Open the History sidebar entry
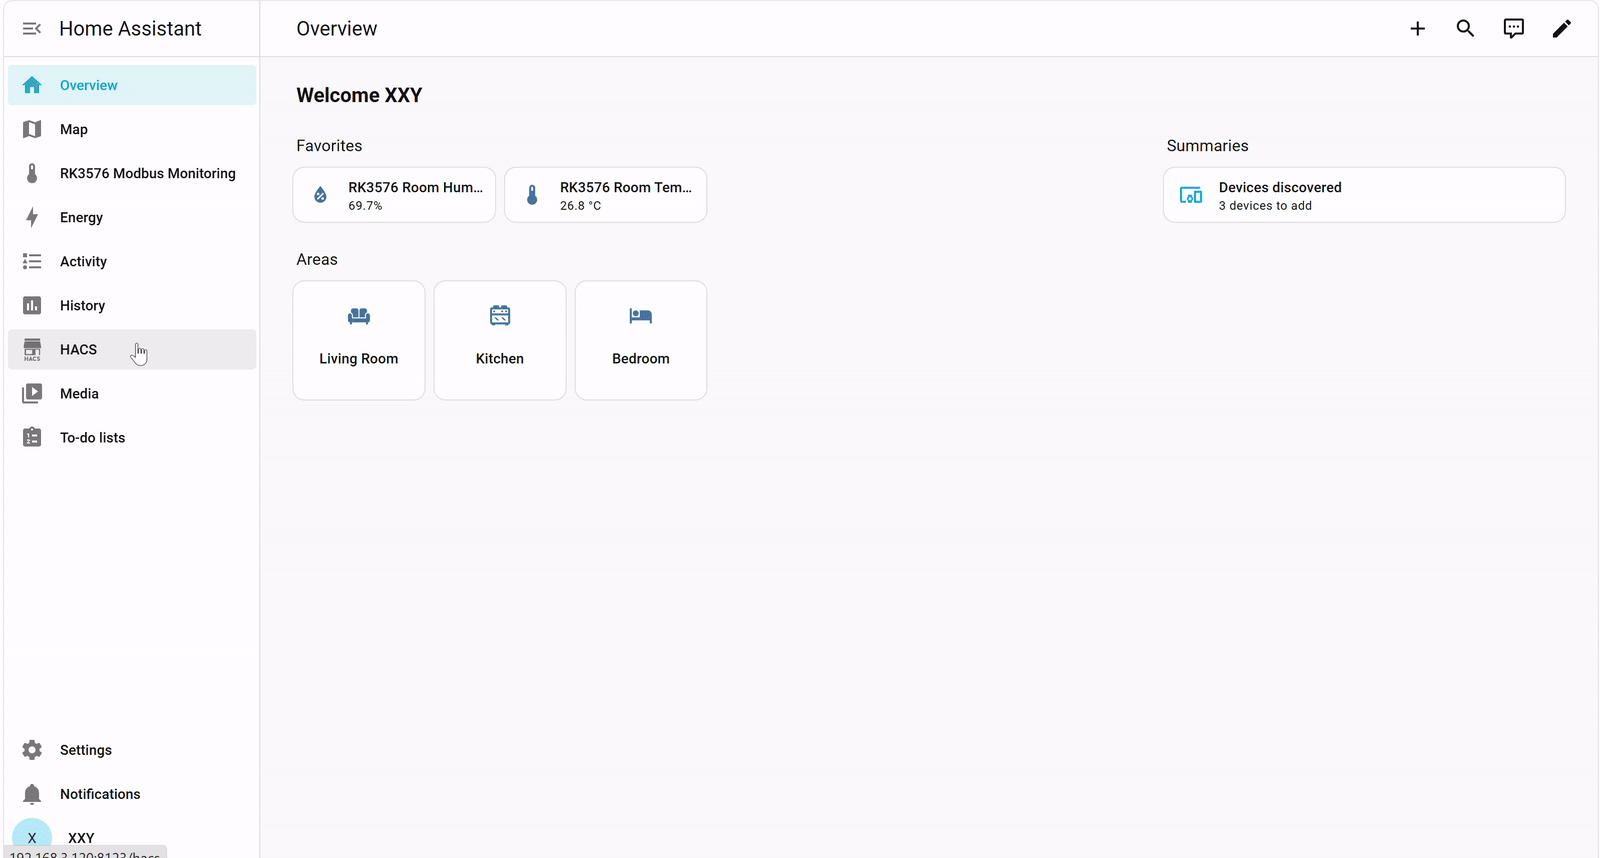 (x=132, y=305)
